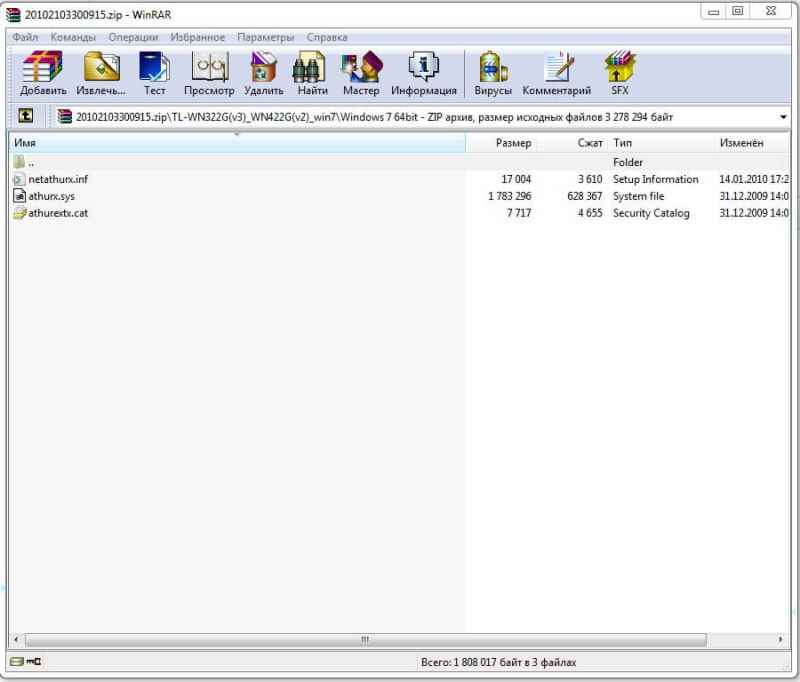The height and width of the screenshot is (682, 800).
Task: Start the Вирусы virus scan tool
Action: 493,73
